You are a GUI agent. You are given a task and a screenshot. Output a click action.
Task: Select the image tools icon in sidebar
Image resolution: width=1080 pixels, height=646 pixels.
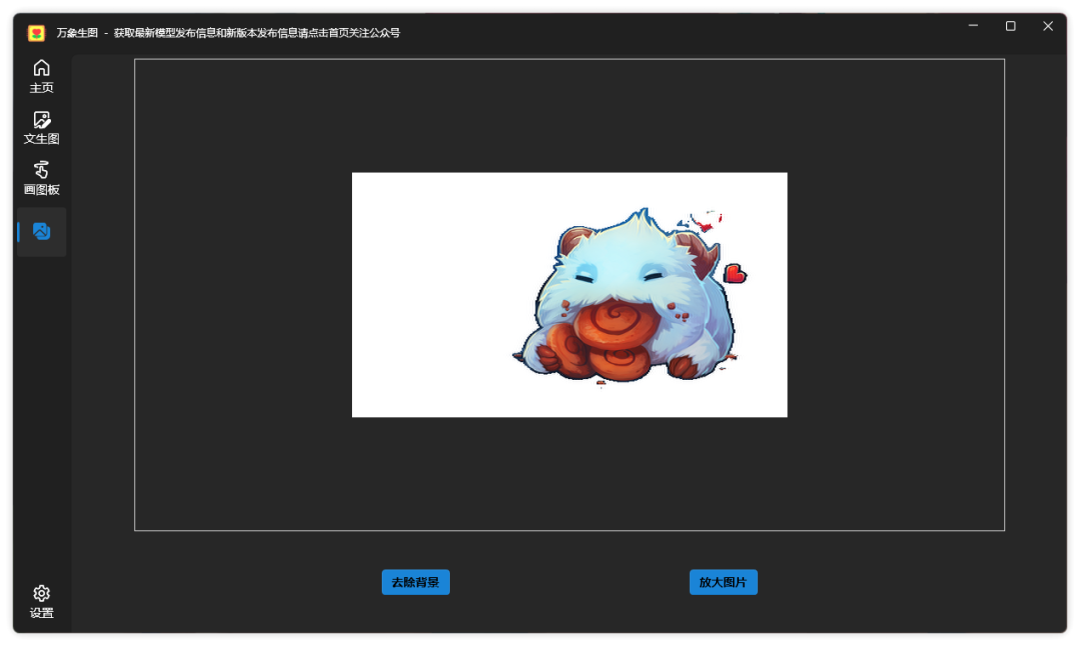[x=41, y=231]
